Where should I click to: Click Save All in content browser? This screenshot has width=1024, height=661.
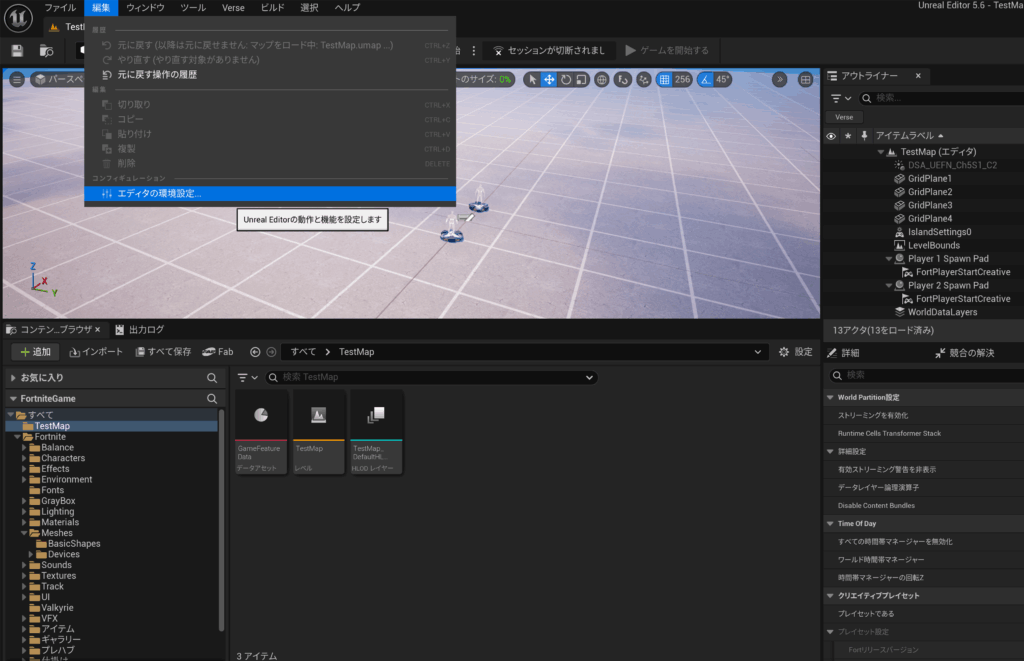pos(163,352)
